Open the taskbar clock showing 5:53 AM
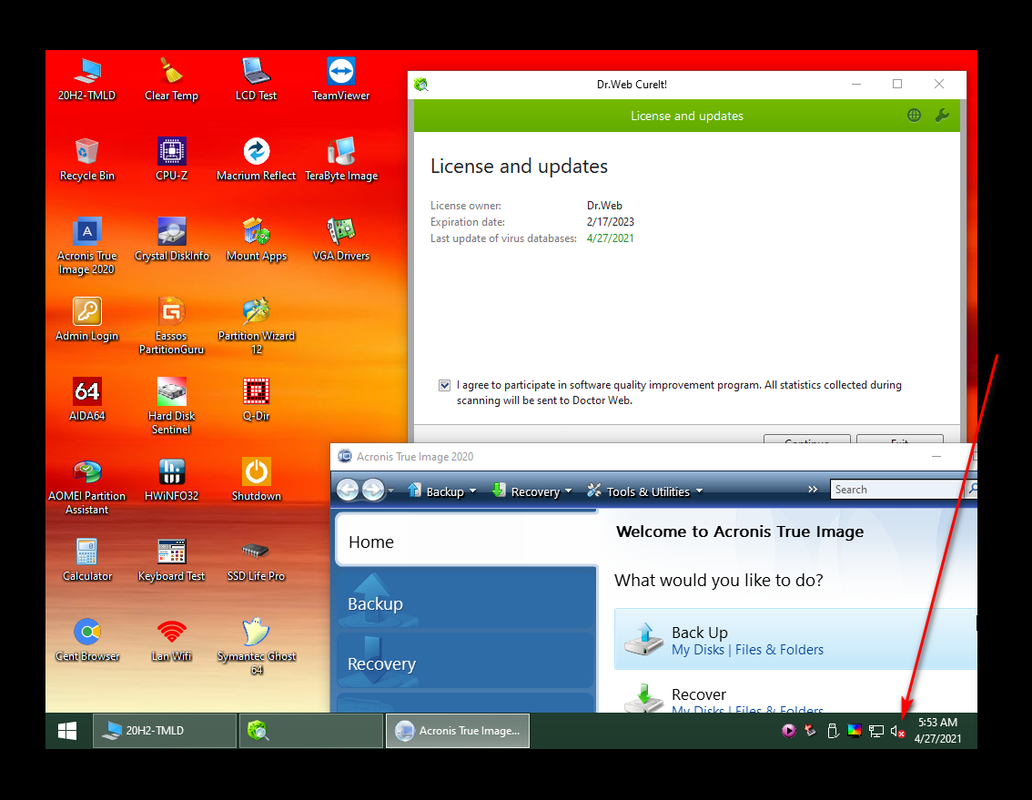 tap(938, 731)
